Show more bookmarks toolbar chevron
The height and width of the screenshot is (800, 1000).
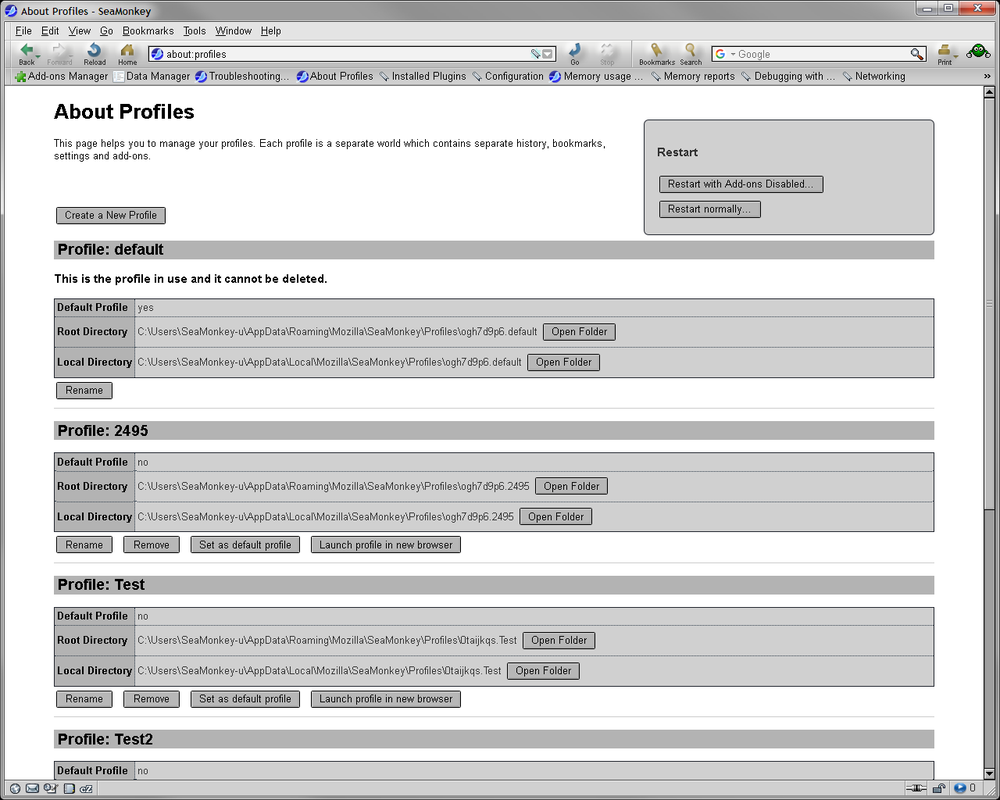(x=987, y=76)
